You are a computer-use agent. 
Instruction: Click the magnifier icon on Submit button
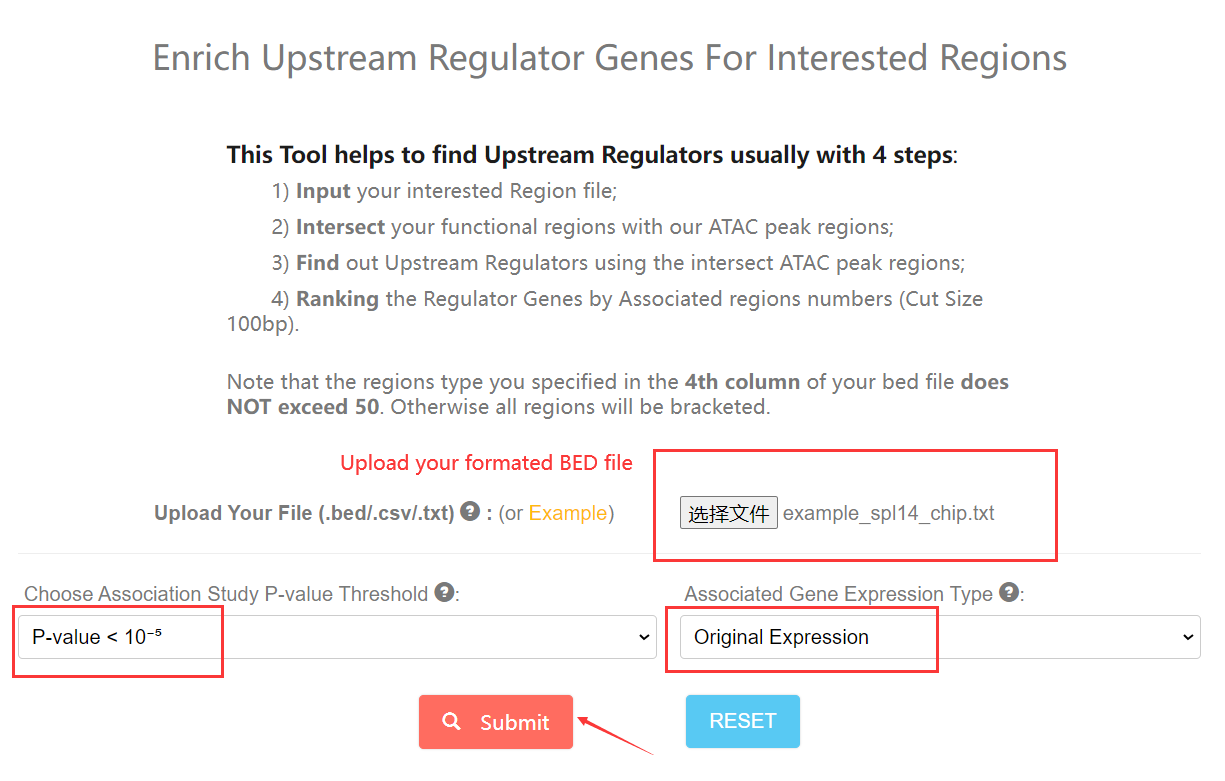(x=452, y=721)
